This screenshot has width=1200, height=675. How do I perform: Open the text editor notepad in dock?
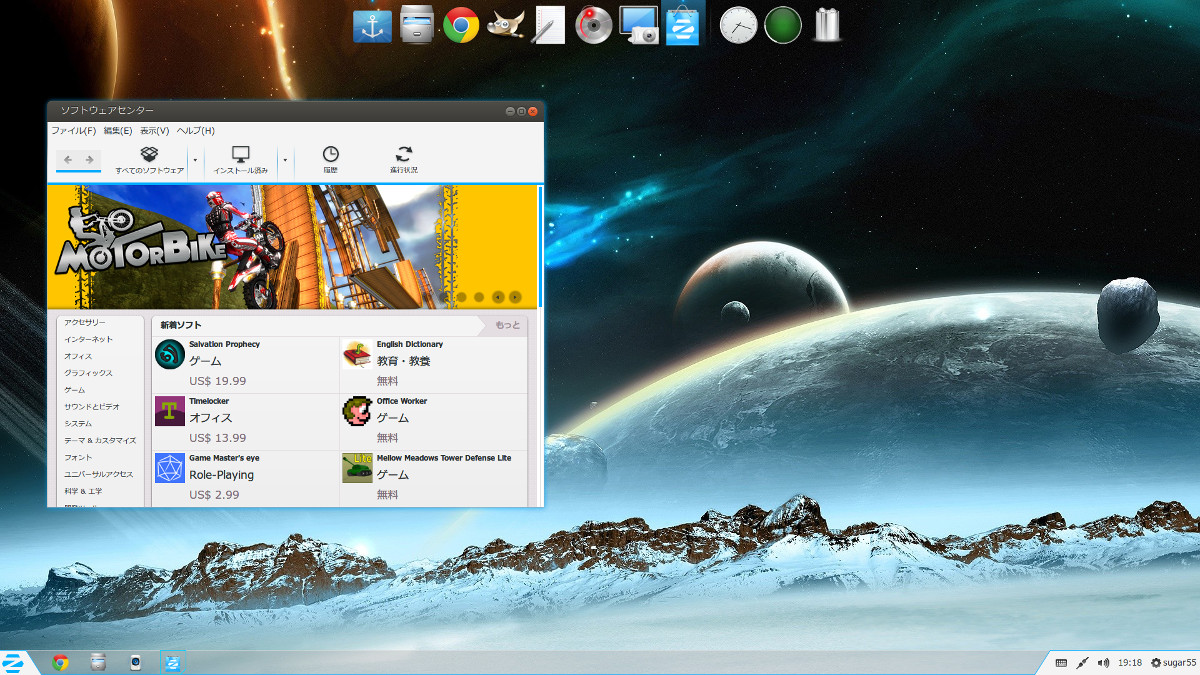click(548, 24)
